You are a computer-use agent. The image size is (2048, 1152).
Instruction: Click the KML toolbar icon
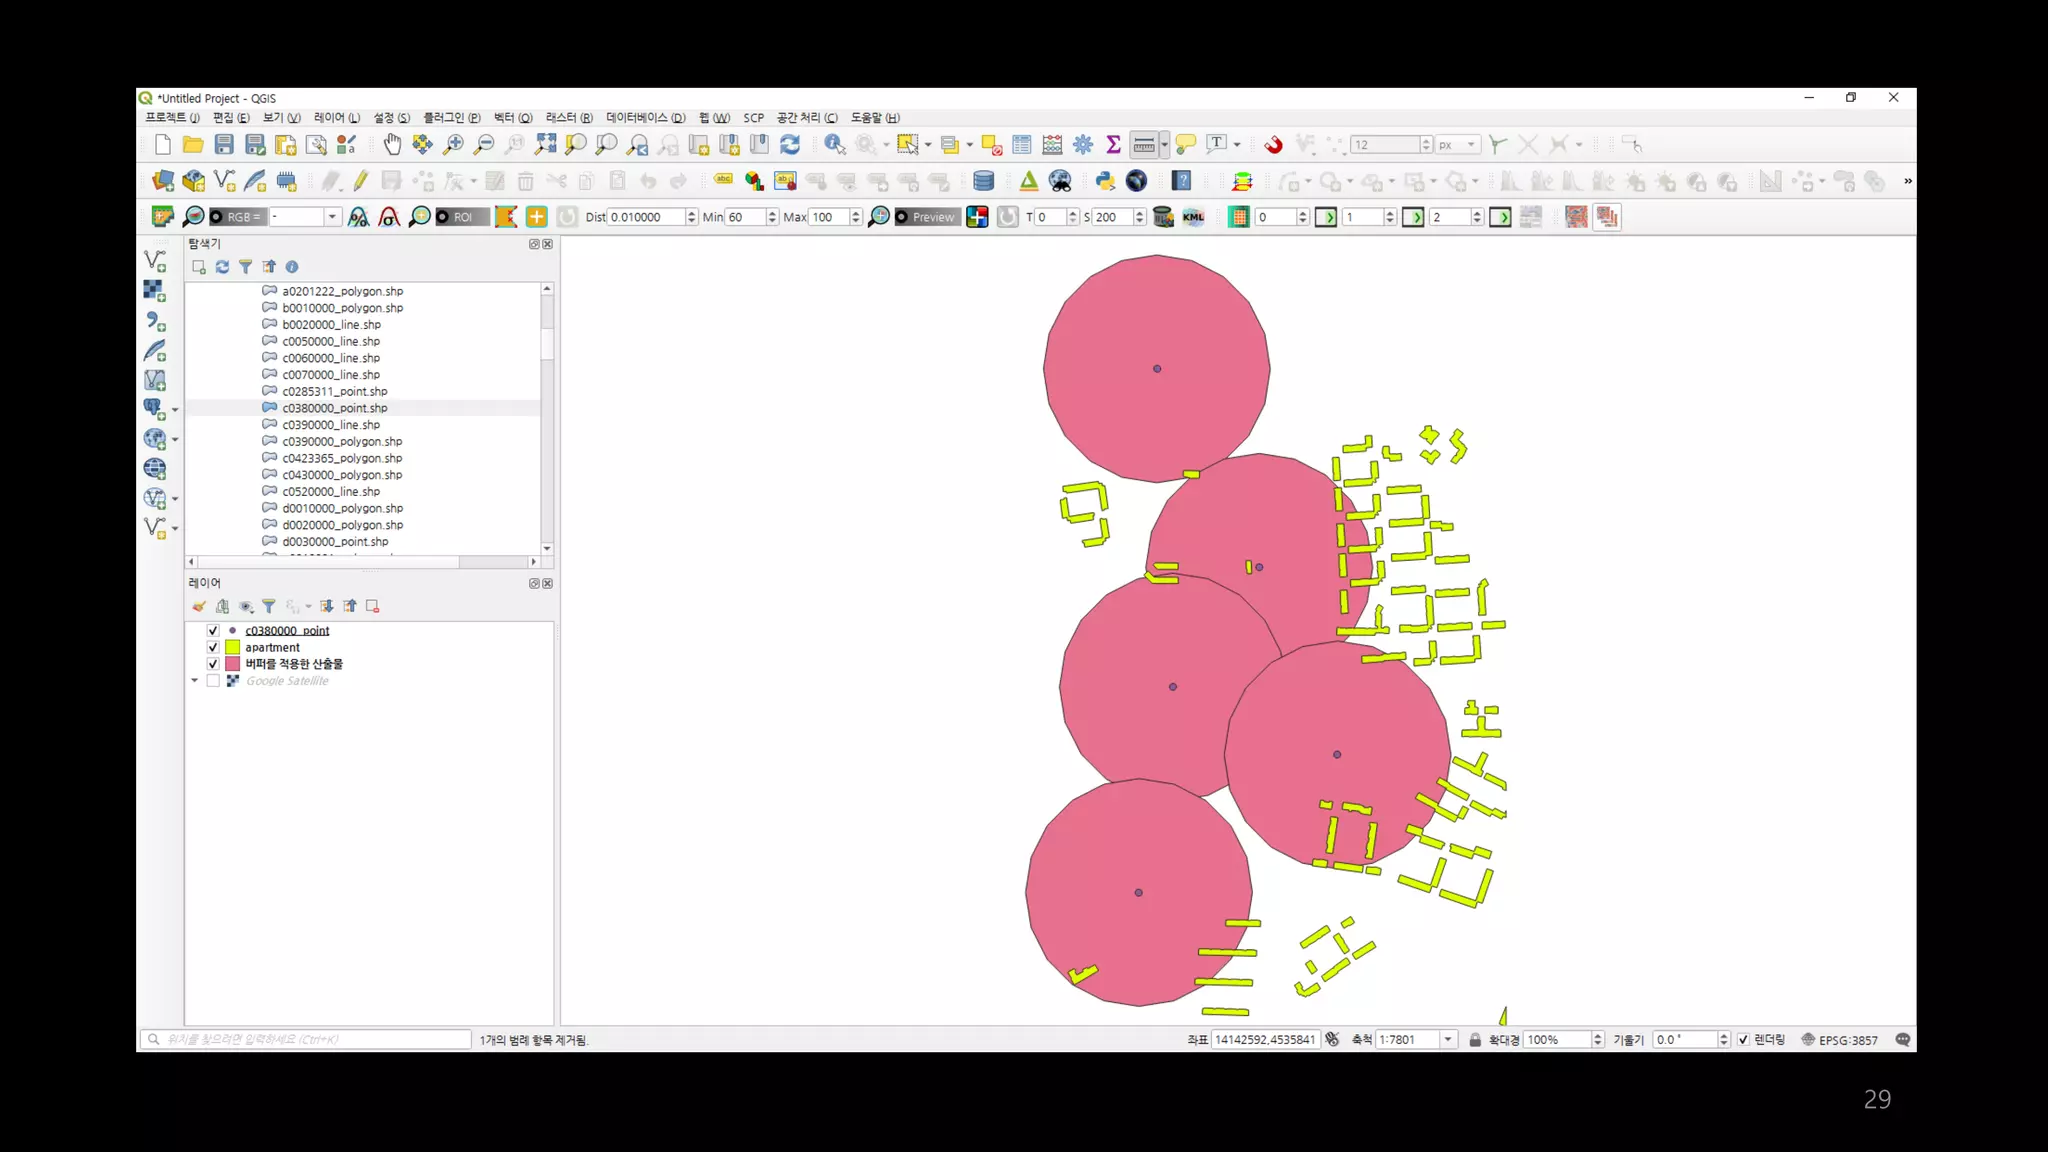tap(1193, 217)
